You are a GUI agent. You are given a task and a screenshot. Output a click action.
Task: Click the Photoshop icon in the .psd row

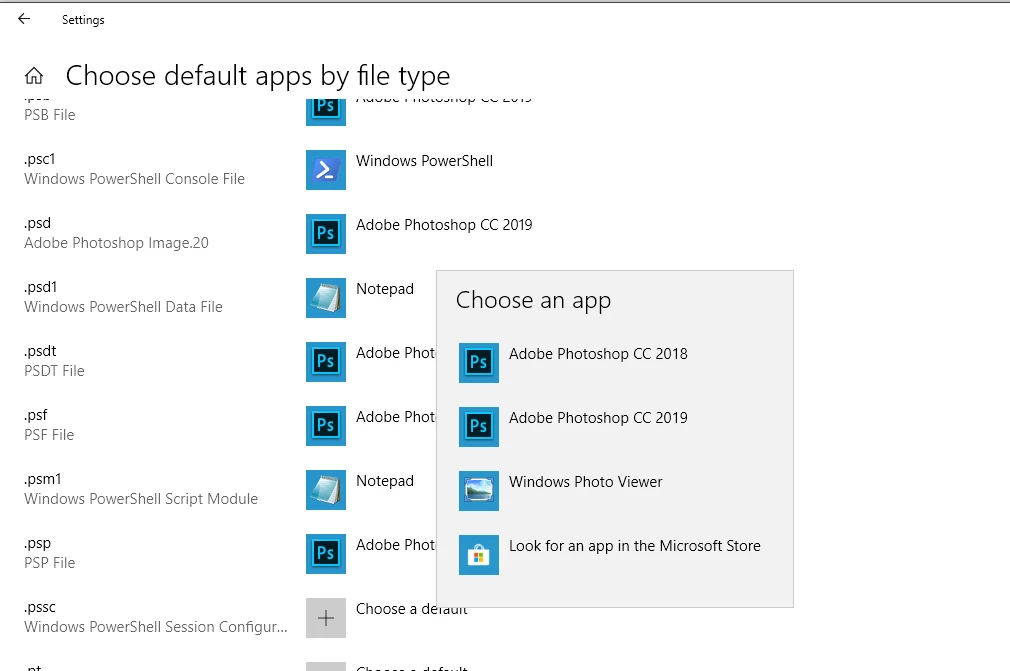[326, 234]
